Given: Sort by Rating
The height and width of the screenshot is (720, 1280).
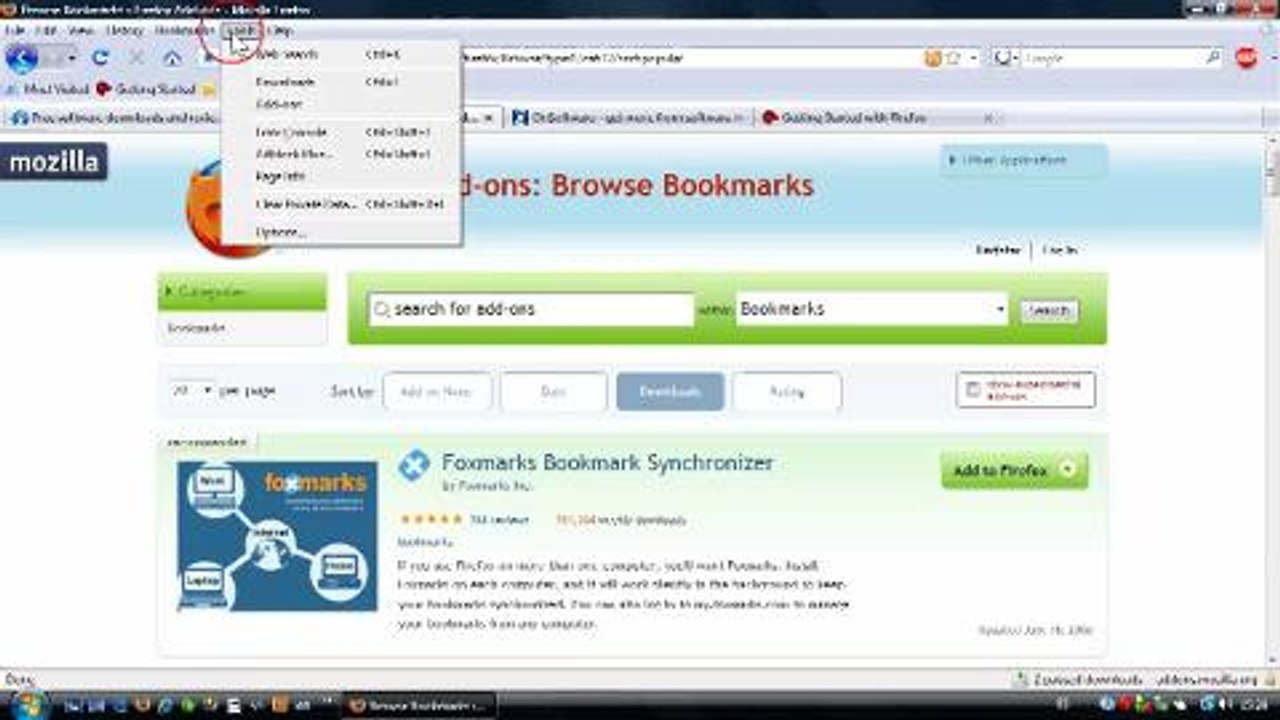Looking at the screenshot, I should pos(787,392).
